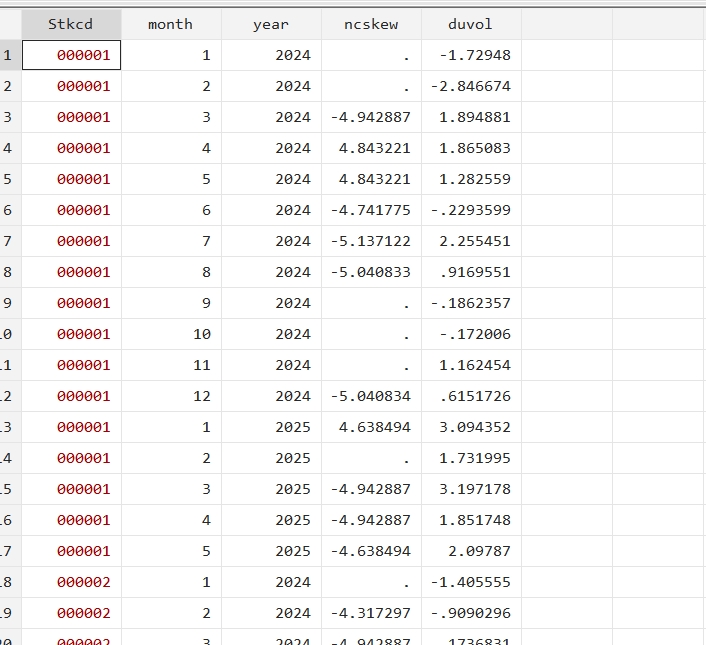The width and height of the screenshot is (706, 645).
Task: Click ncskew value -4.638494
Action: [371, 551]
